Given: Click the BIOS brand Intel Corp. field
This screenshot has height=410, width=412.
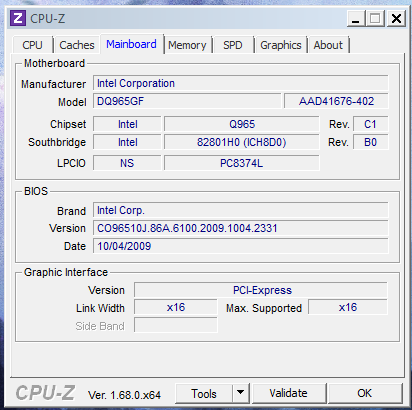Looking at the screenshot, I should (x=241, y=210).
